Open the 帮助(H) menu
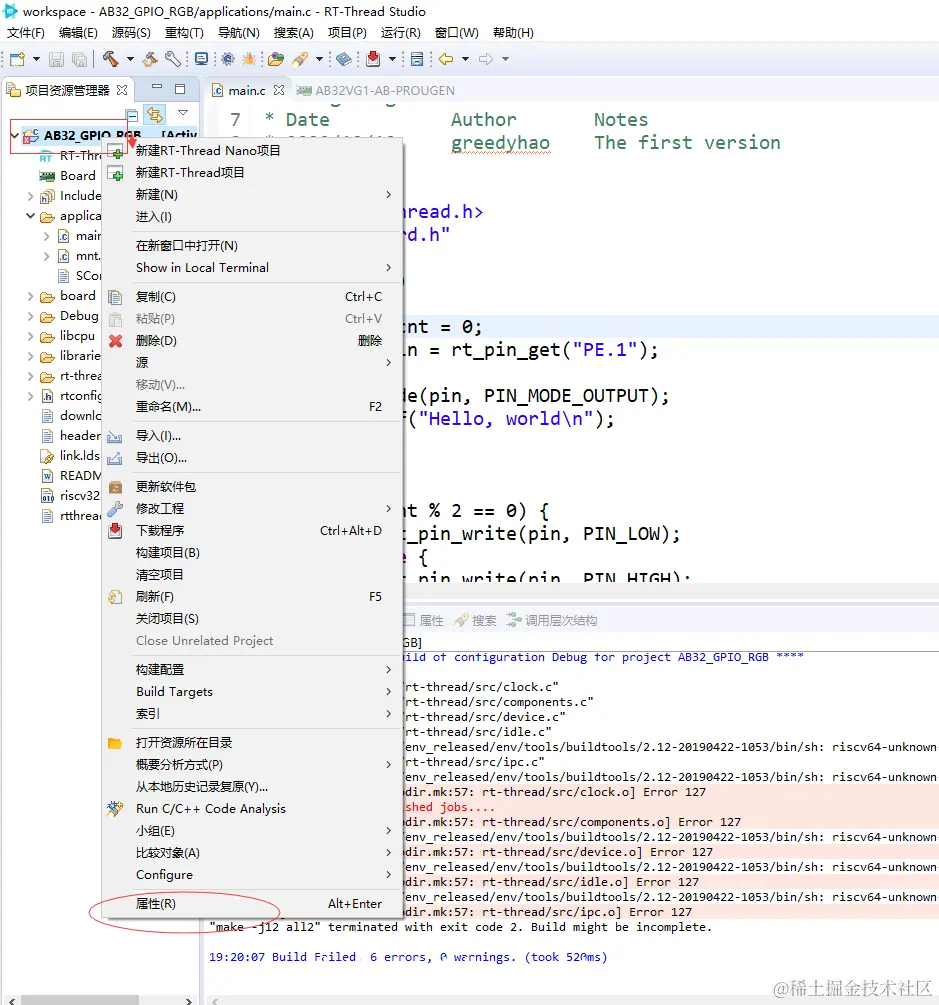This screenshot has height=1005, width=939. pyautogui.click(x=513, y=33)
